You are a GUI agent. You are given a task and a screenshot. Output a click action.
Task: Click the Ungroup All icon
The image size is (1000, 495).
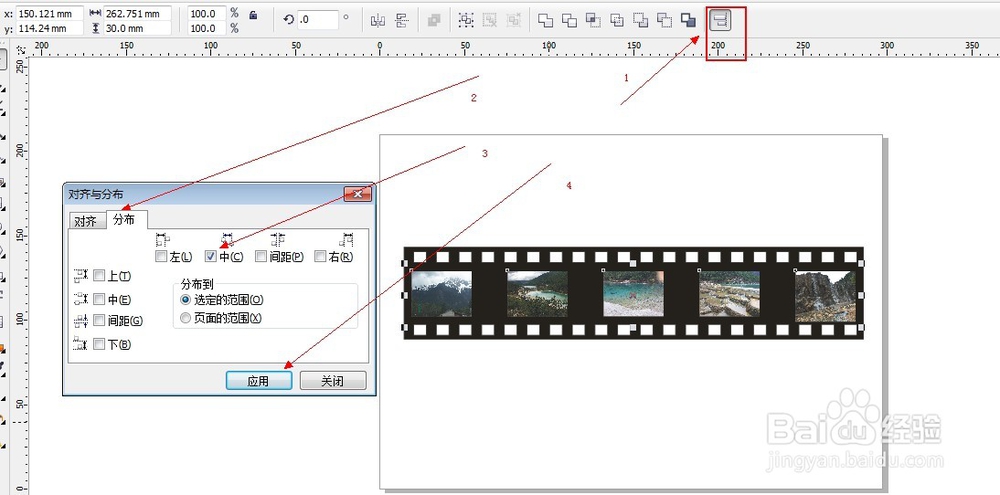tap(514, 20)
